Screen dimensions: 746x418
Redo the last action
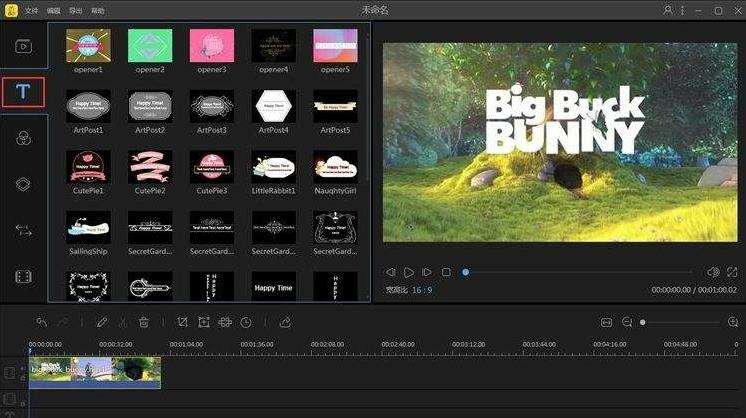63,322
